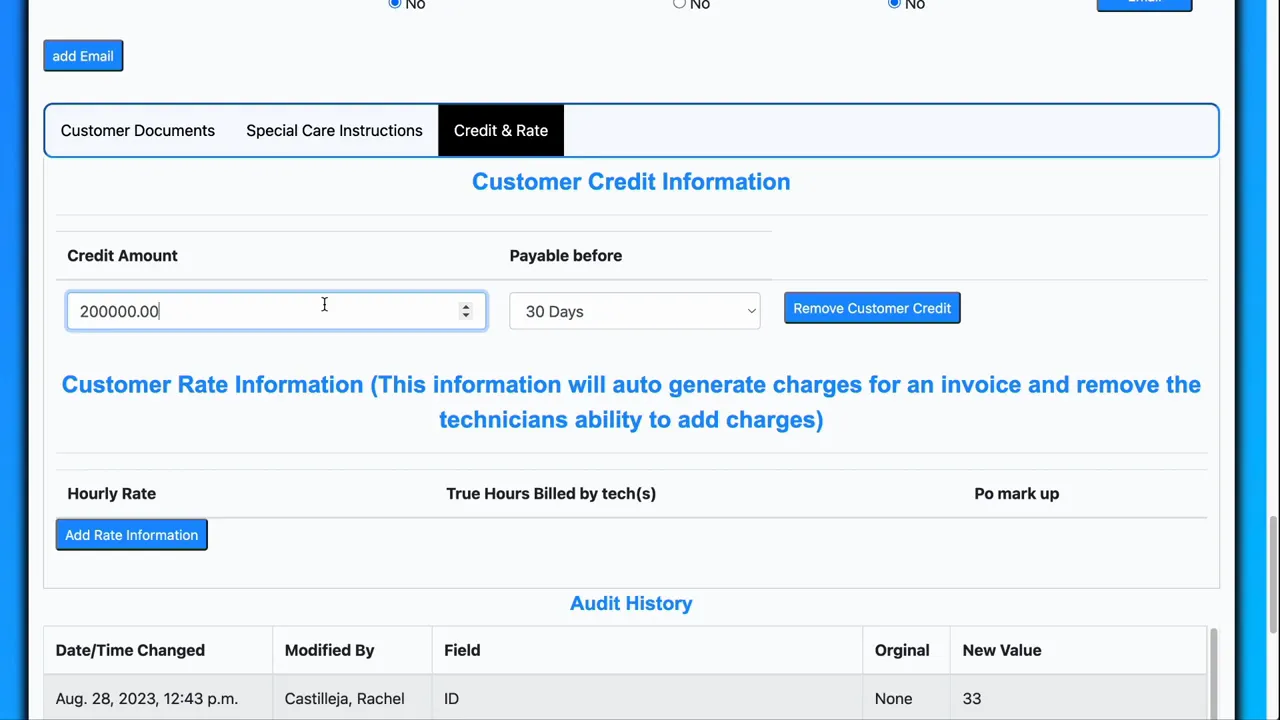Click the New Value column header
The height and width of the screenshot is (720, 1280).
pyautogui.click(x=1001, y=650)
